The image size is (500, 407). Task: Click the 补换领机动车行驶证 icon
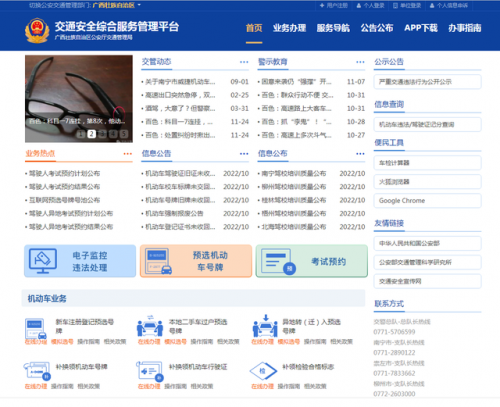point(150,371)
